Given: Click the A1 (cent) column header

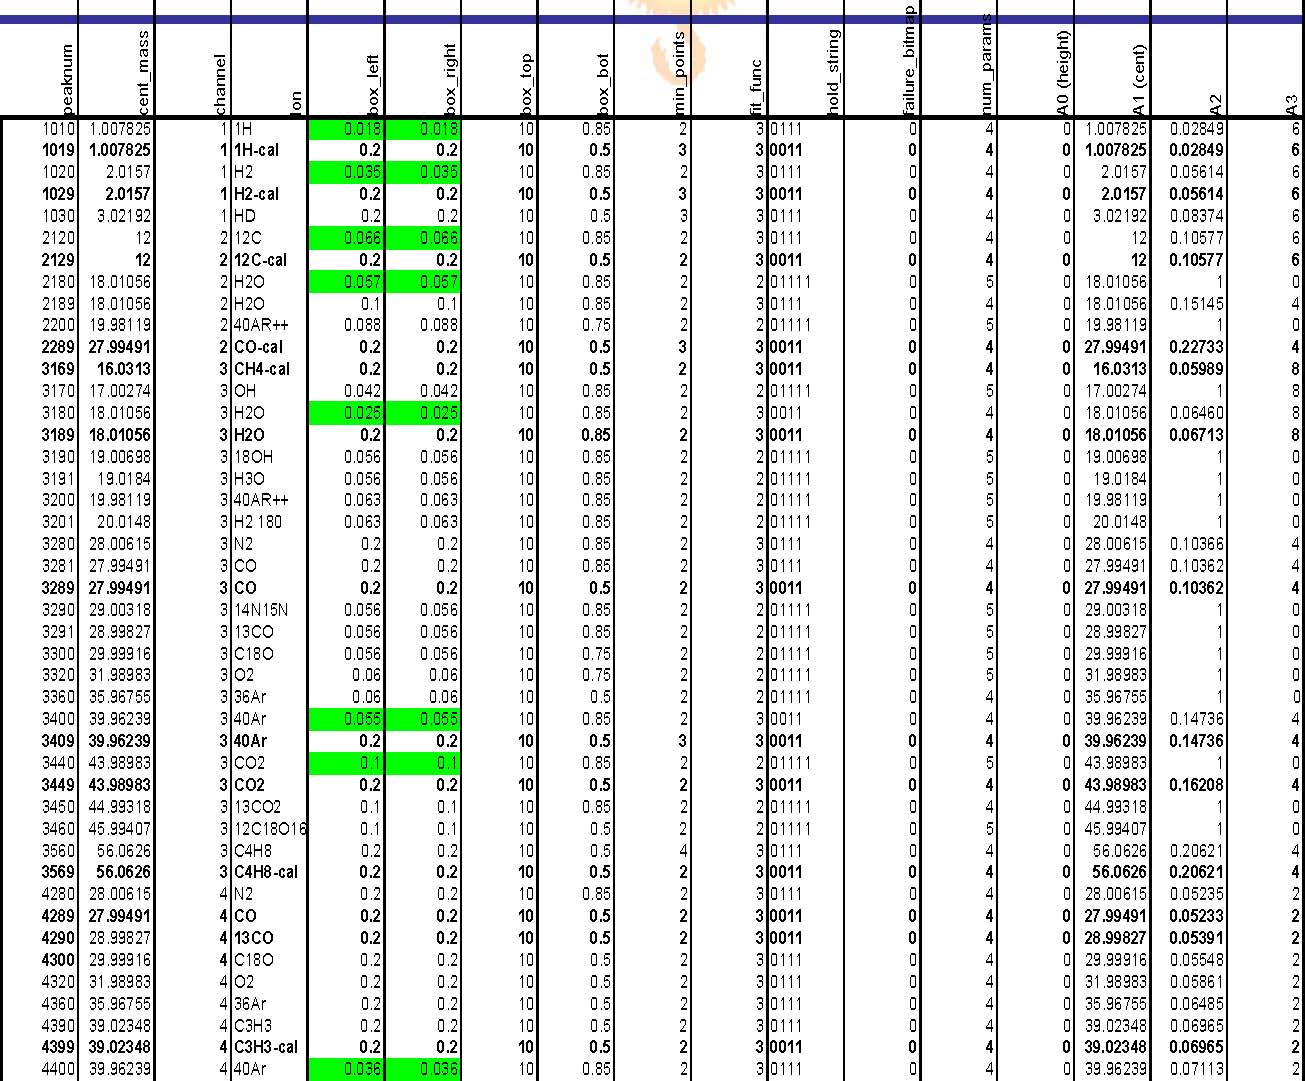Looking at the screenshot, I should [x=1141, y=69].
